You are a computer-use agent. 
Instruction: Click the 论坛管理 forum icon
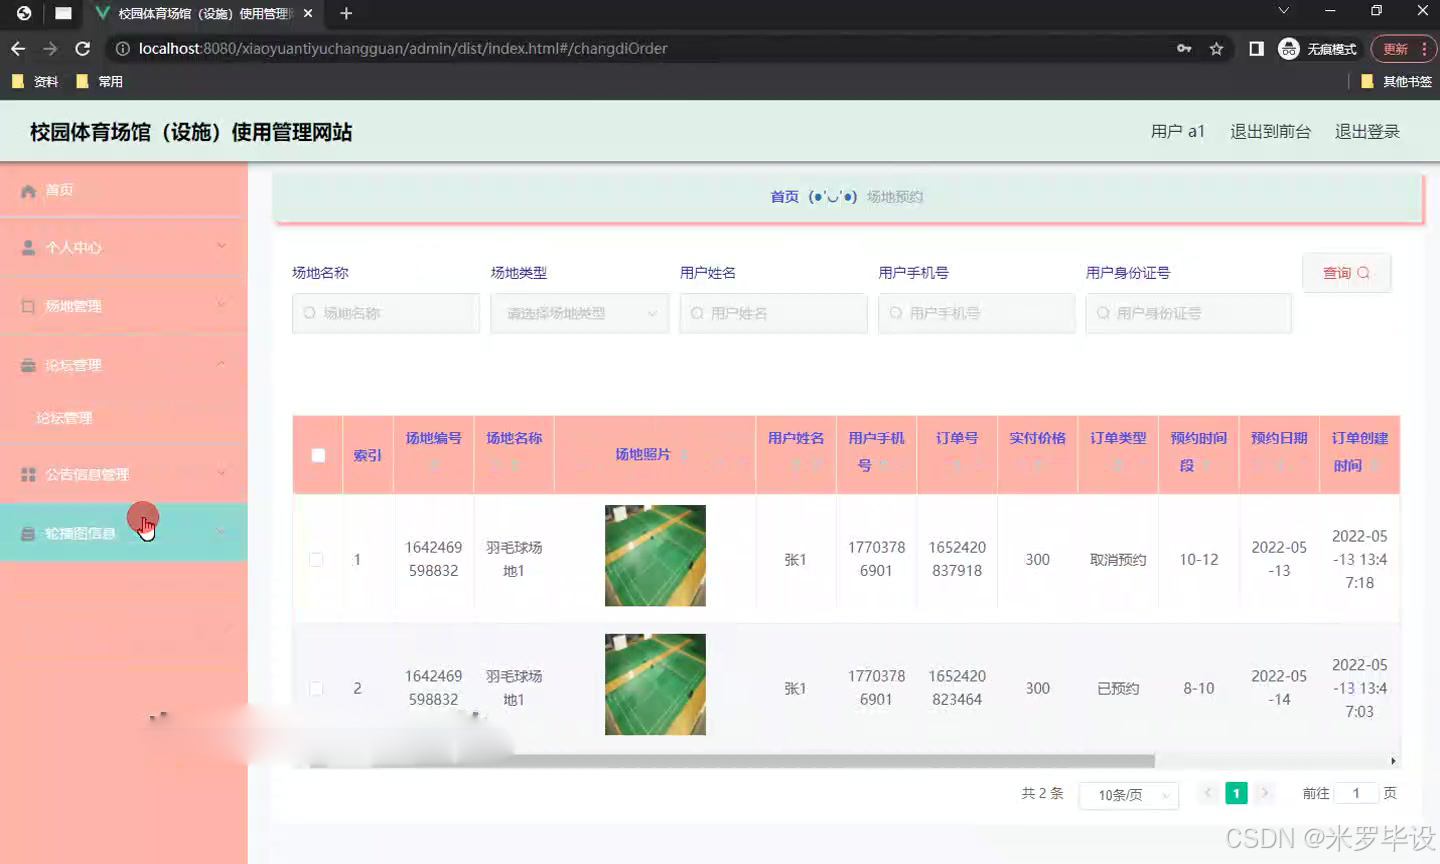(28, 364)
